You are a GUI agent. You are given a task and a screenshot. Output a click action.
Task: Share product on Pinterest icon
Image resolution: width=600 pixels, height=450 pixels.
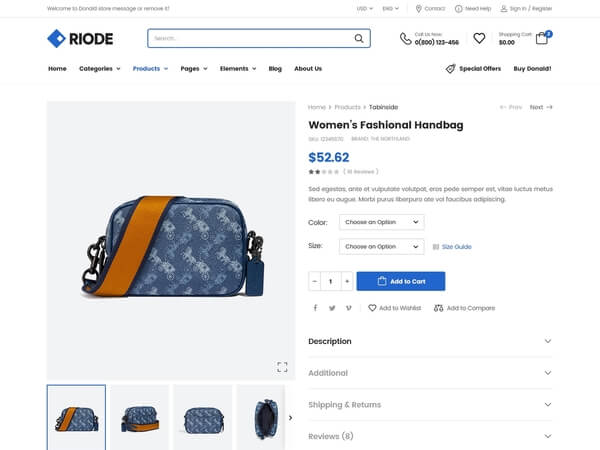349,308
